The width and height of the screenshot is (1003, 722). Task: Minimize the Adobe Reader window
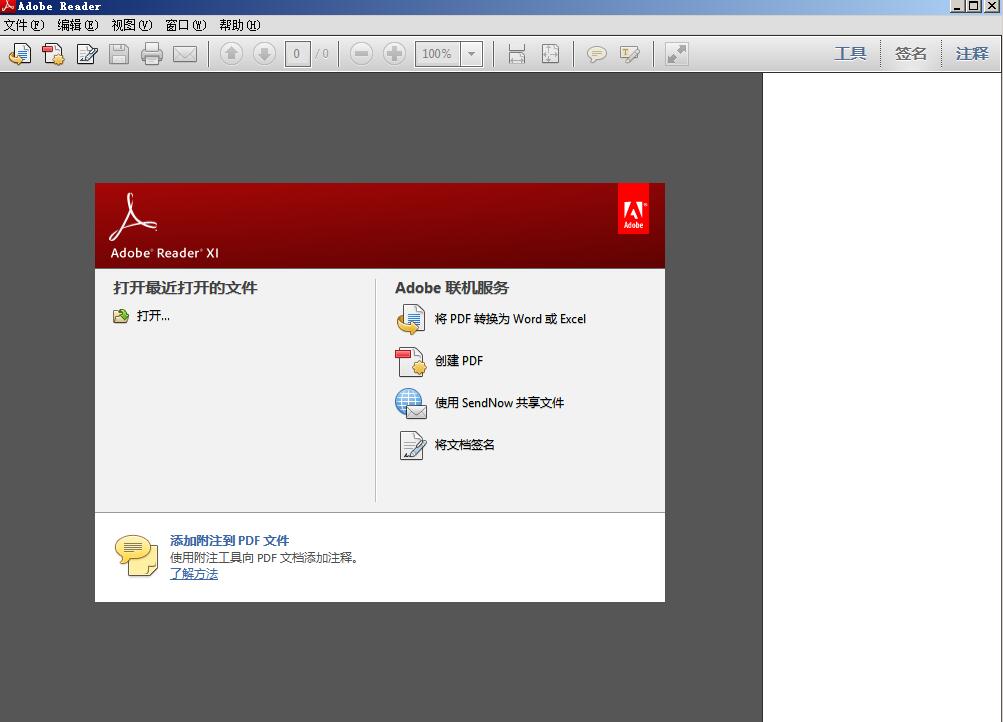958,6
